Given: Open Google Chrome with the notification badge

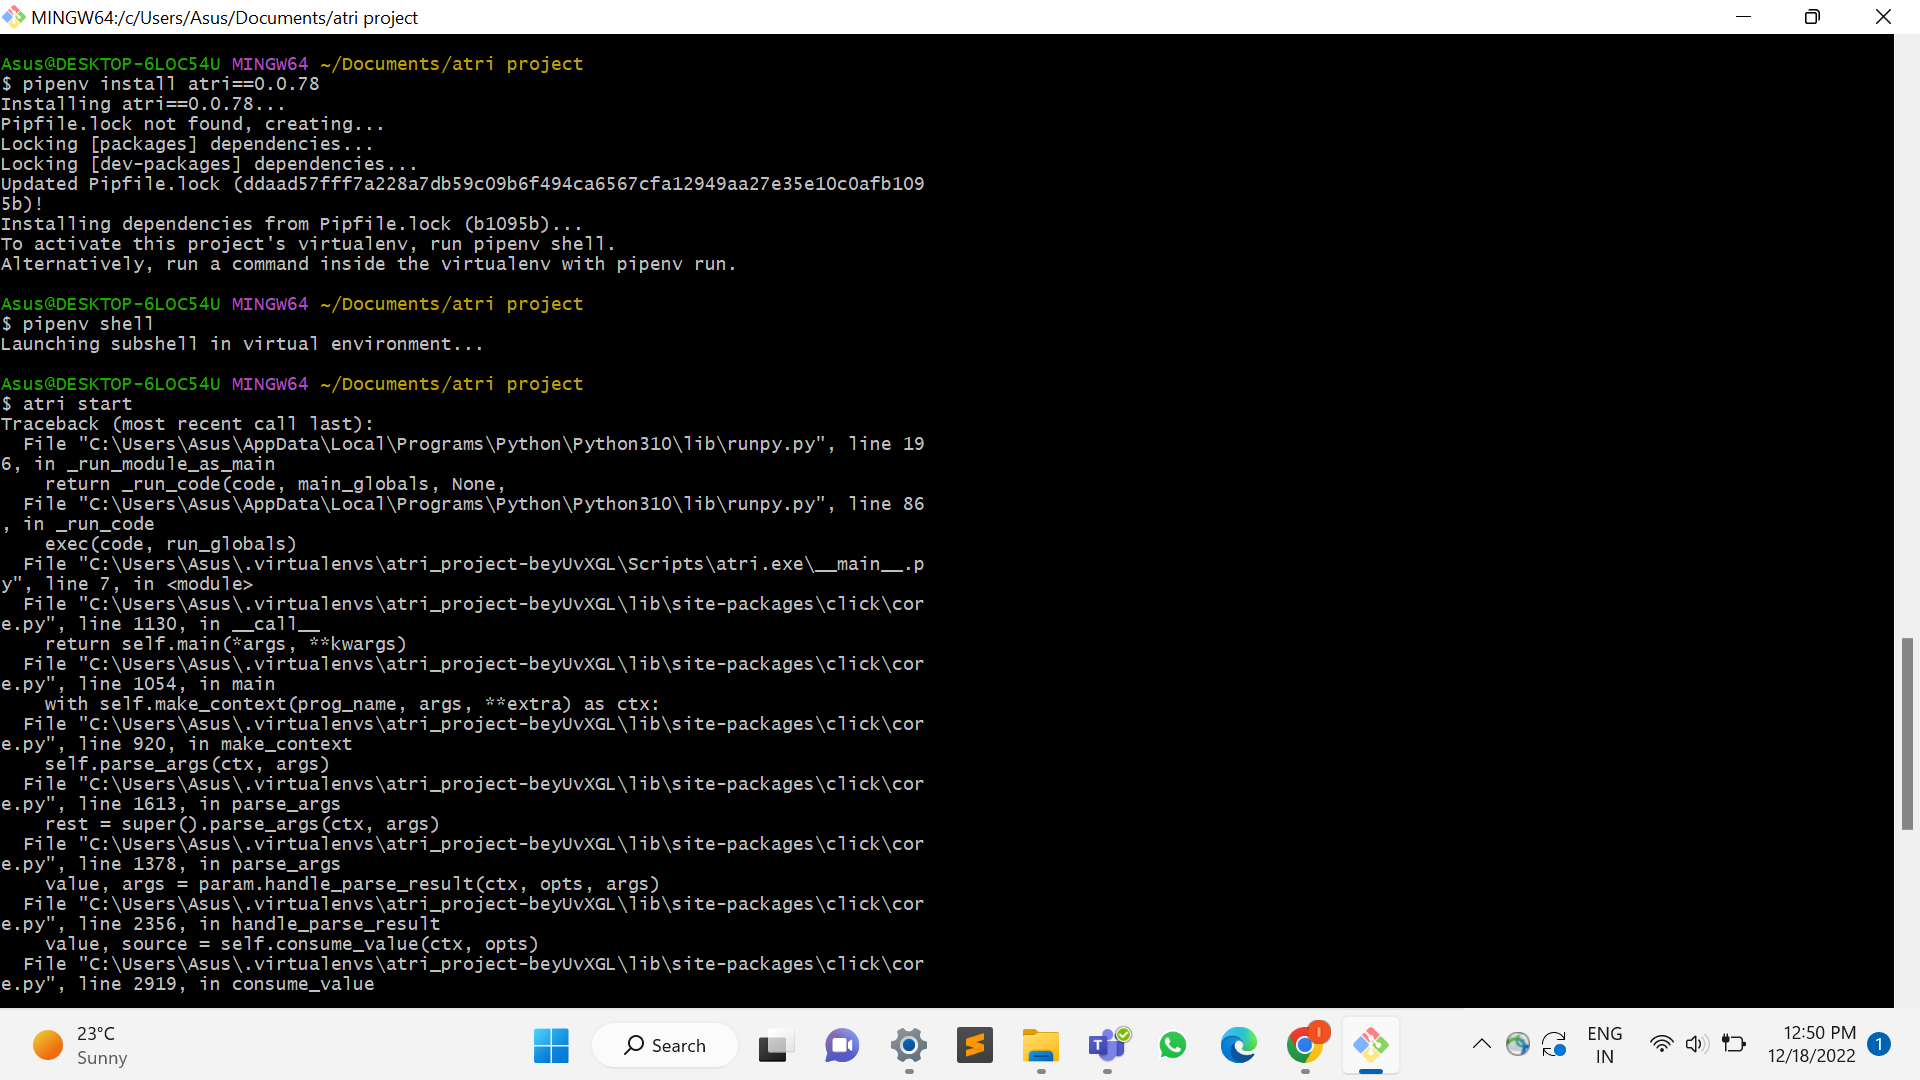Looking at the screenshot, I should point(1305,1045).
